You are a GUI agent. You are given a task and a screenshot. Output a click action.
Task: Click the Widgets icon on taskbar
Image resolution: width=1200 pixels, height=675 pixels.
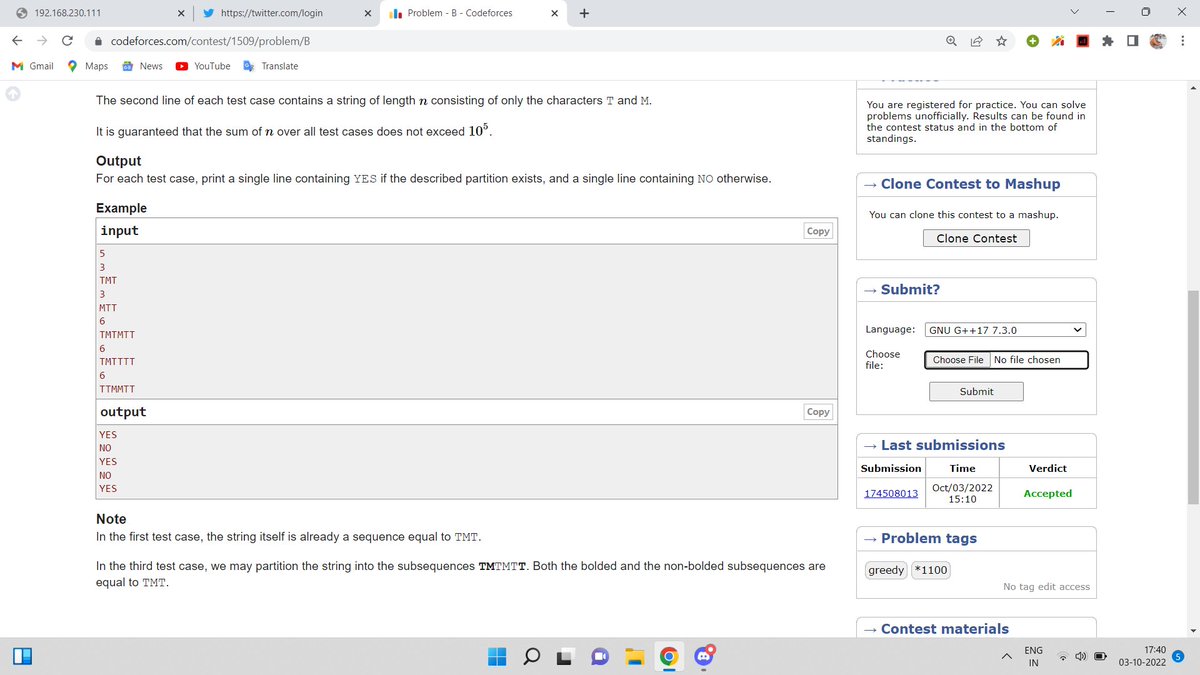pos(22,657)
